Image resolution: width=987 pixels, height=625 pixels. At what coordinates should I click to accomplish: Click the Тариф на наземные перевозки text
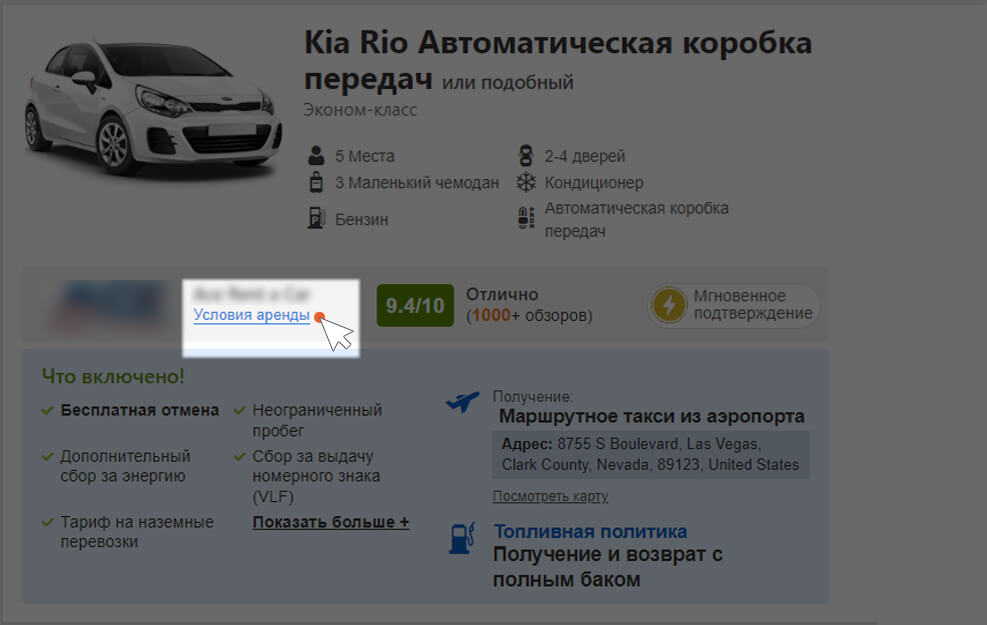[137, 532]
